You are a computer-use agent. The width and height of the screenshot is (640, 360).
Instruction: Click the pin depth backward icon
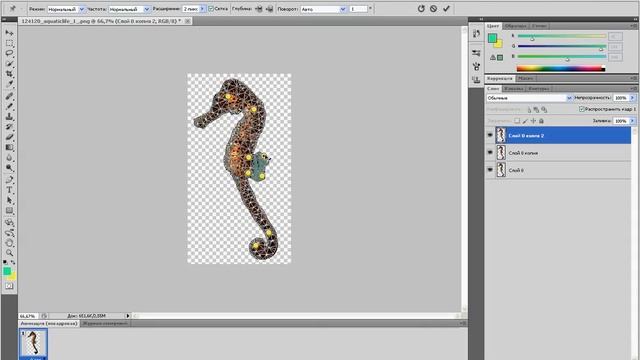pyautogui.click(x=269, y=9)
